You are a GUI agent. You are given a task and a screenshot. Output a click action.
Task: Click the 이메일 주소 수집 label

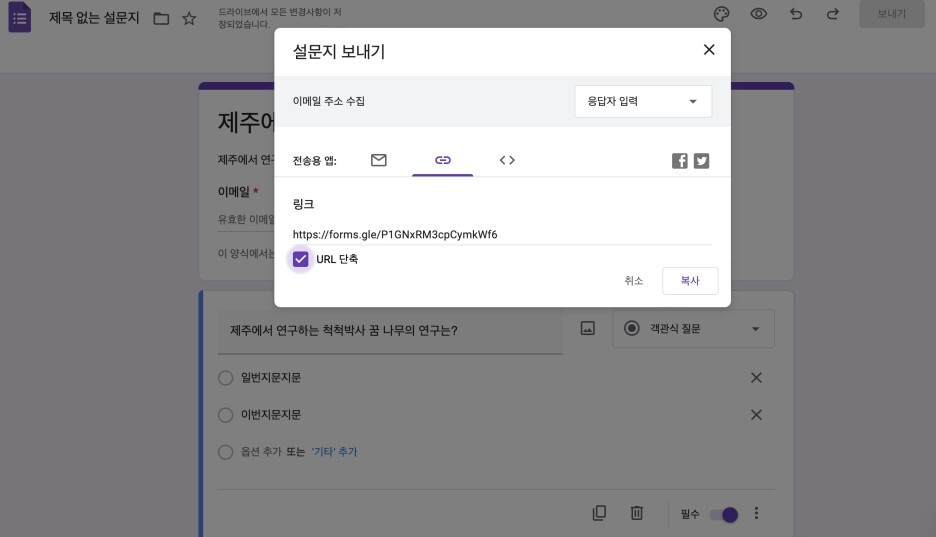tap(328, 101)
